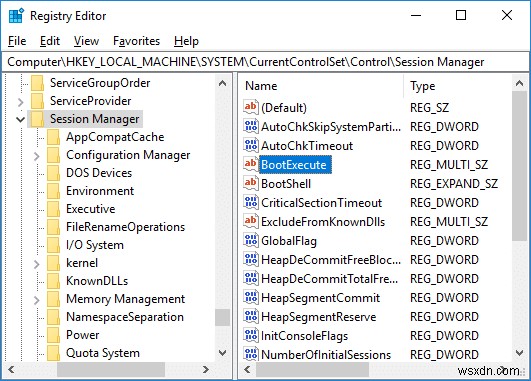The width and height of the screenshot is (531, 381).
Task: Open the View menu
Action: pyautogui.click(x=86, y=41)
